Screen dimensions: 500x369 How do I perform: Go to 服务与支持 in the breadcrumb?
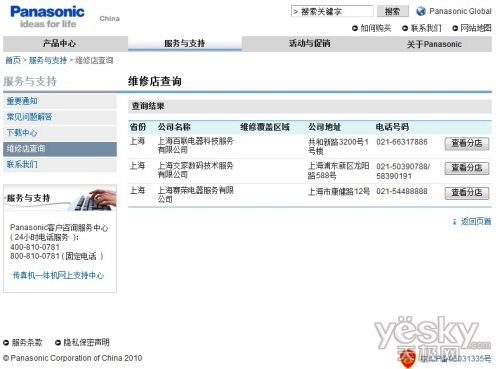pyautogui.click(x=48, y=60)
